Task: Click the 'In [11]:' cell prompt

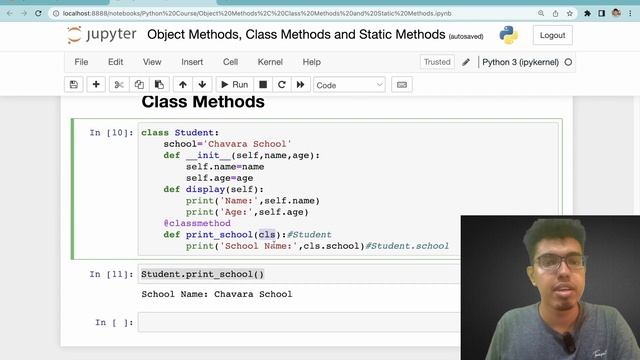Action: coord(111,274)
